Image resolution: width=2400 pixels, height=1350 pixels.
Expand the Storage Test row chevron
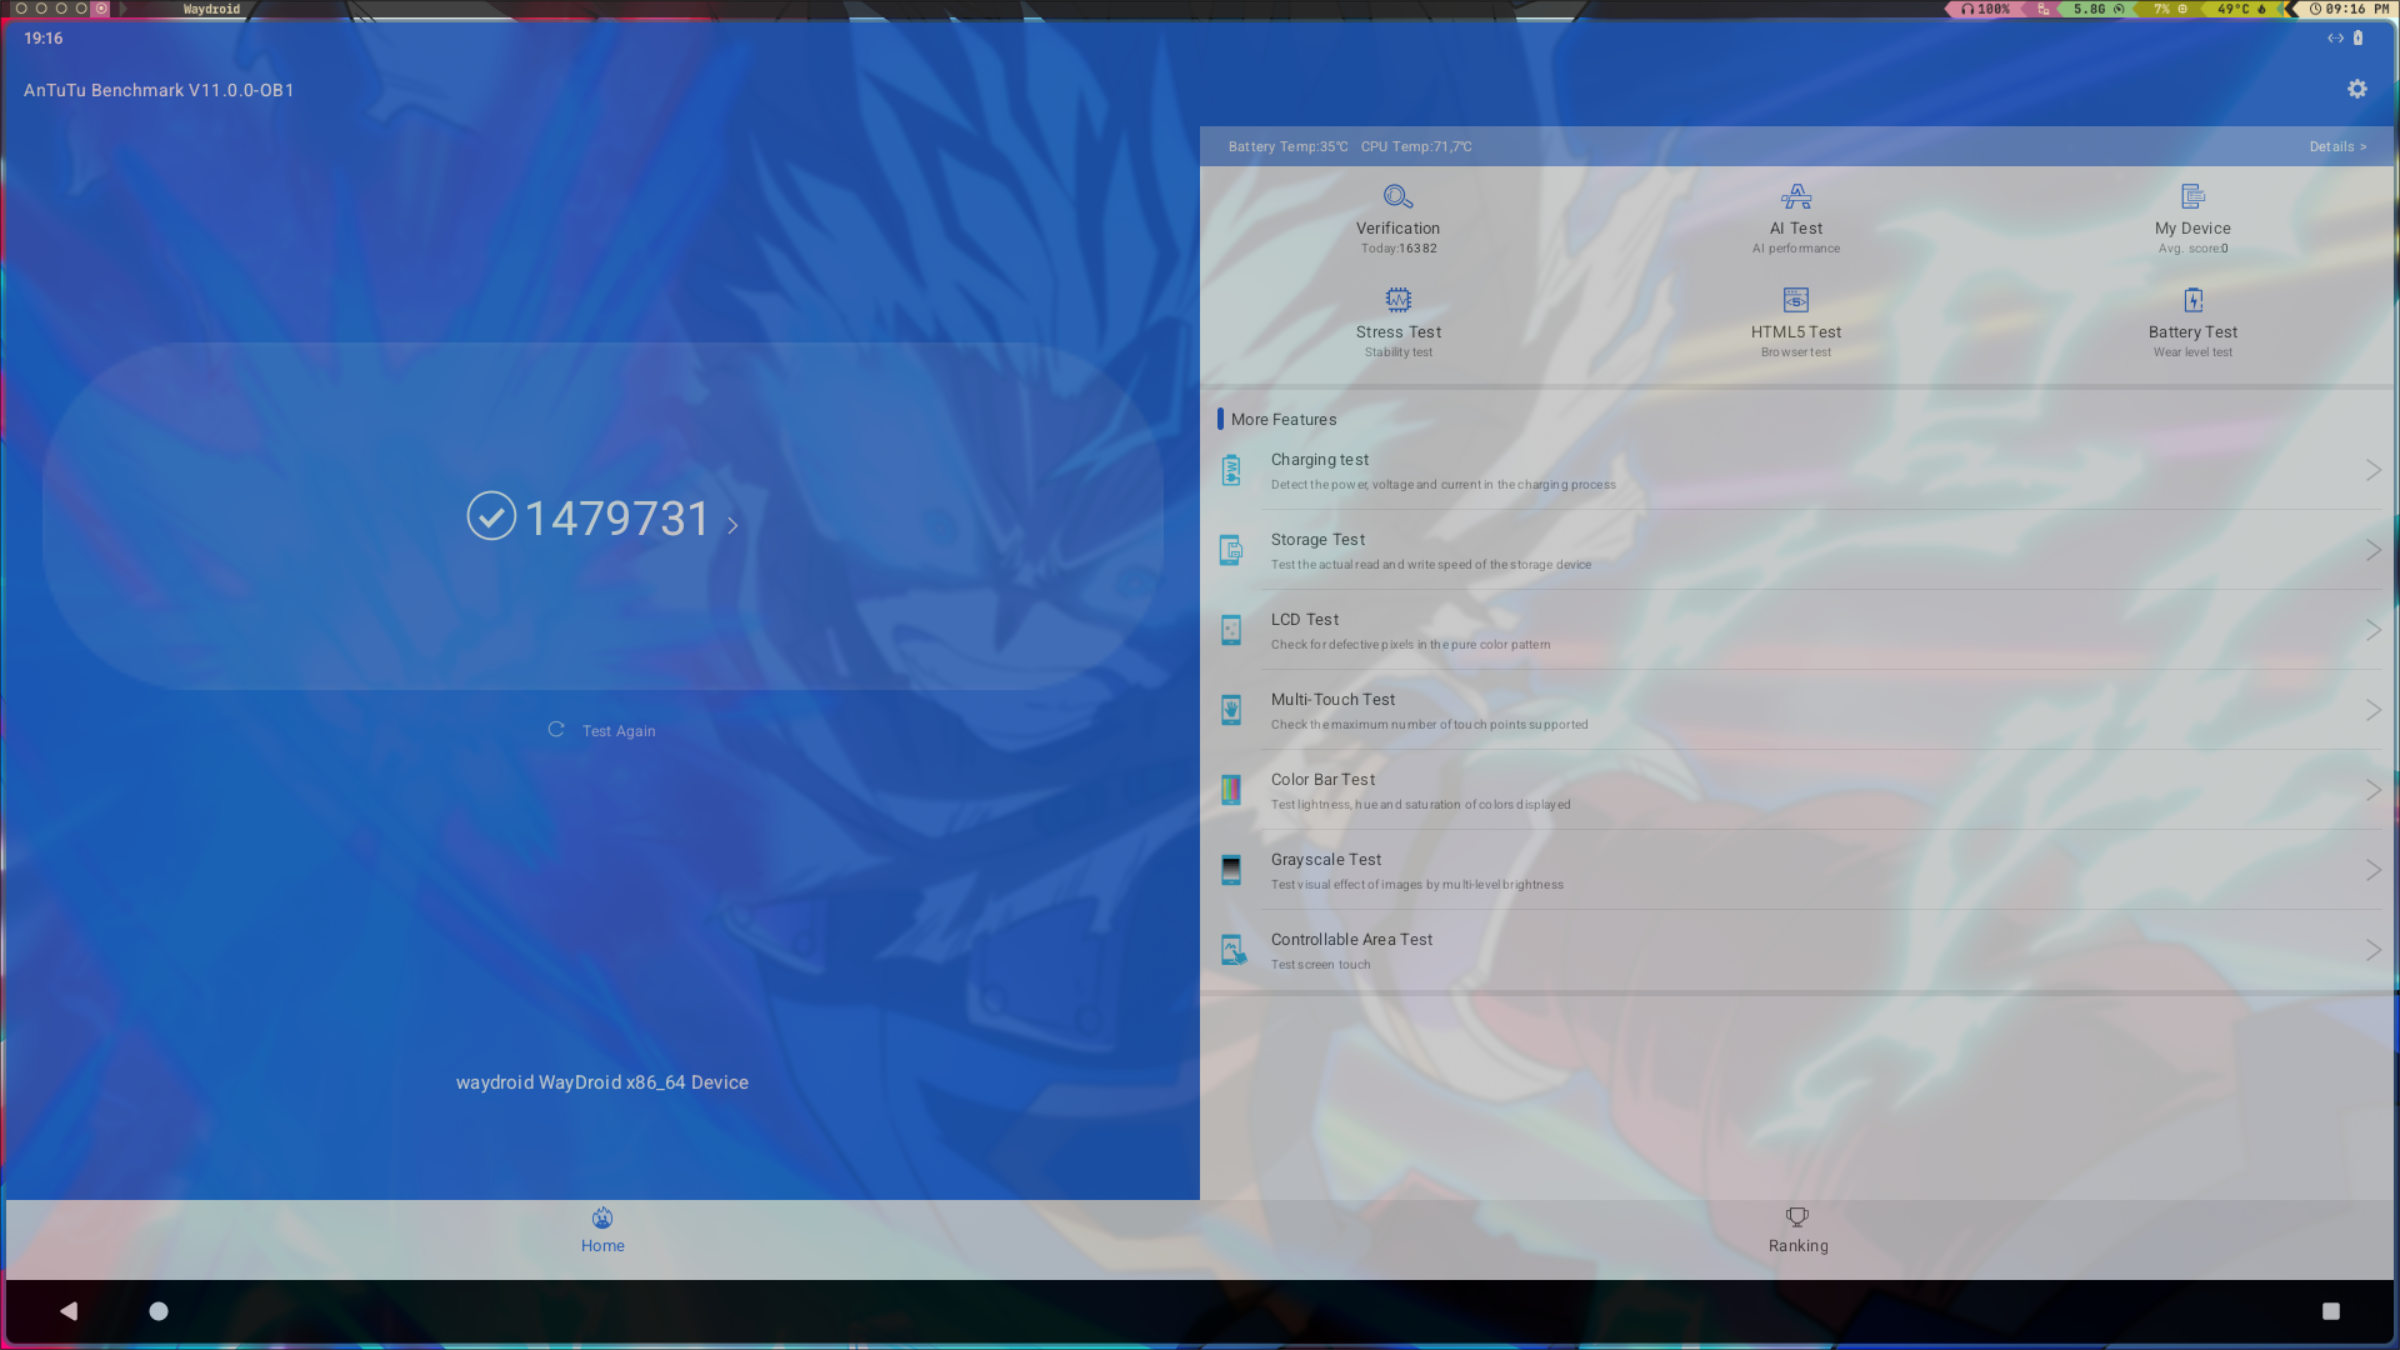coord(2373,550)
